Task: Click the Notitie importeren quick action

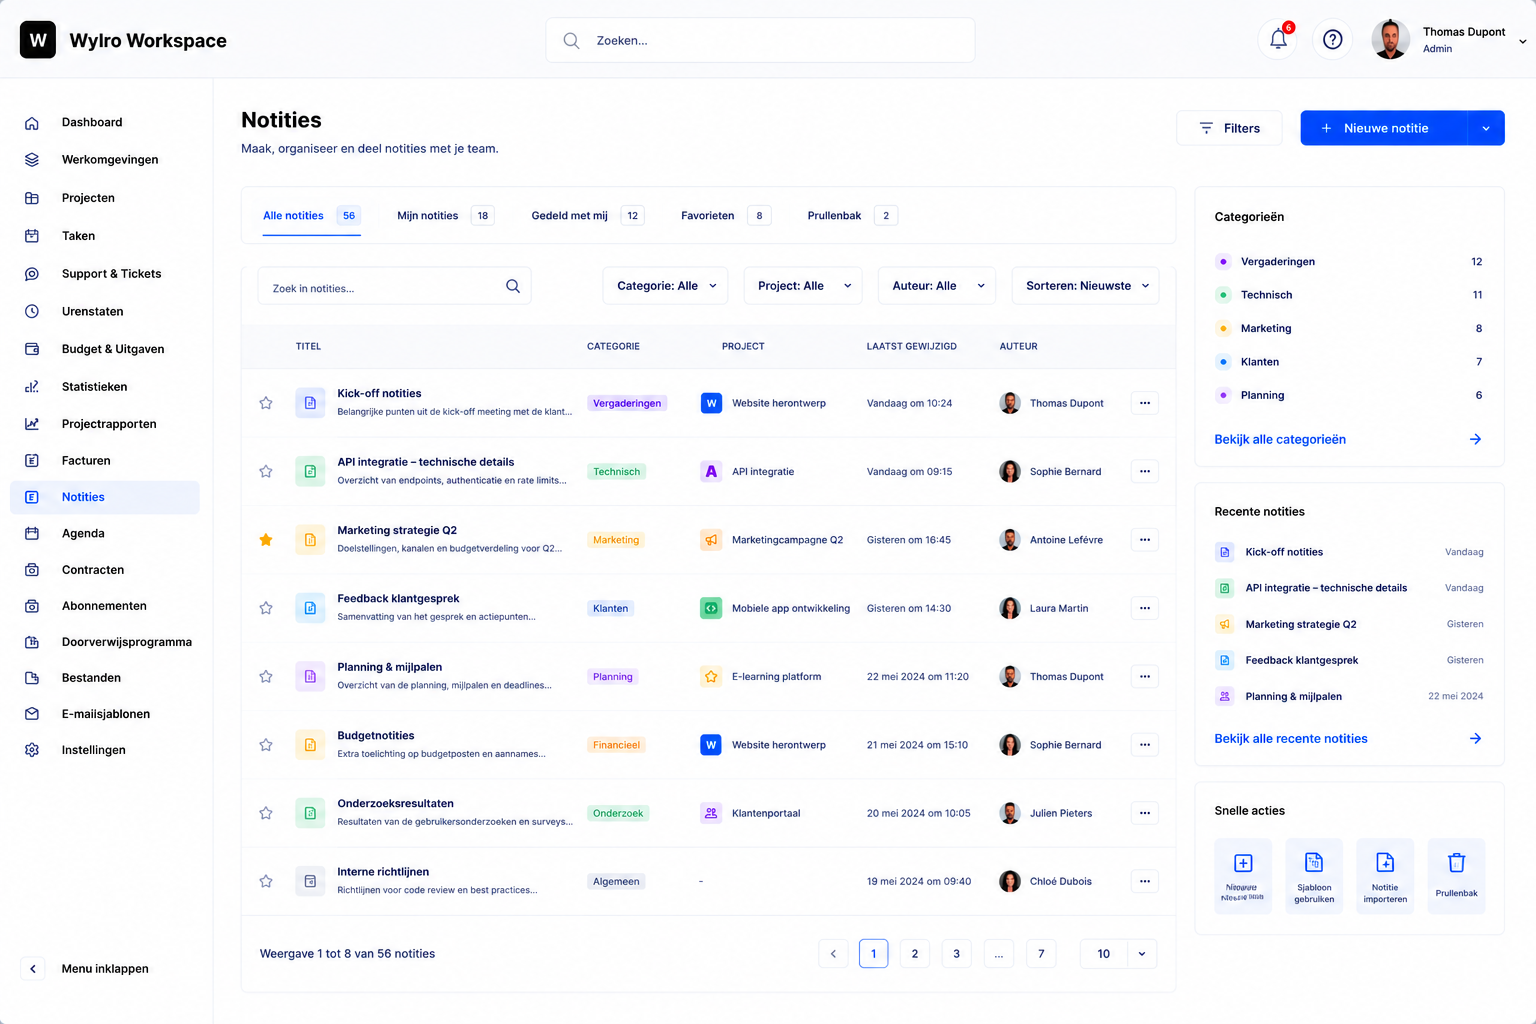Action: point(1385,876)
